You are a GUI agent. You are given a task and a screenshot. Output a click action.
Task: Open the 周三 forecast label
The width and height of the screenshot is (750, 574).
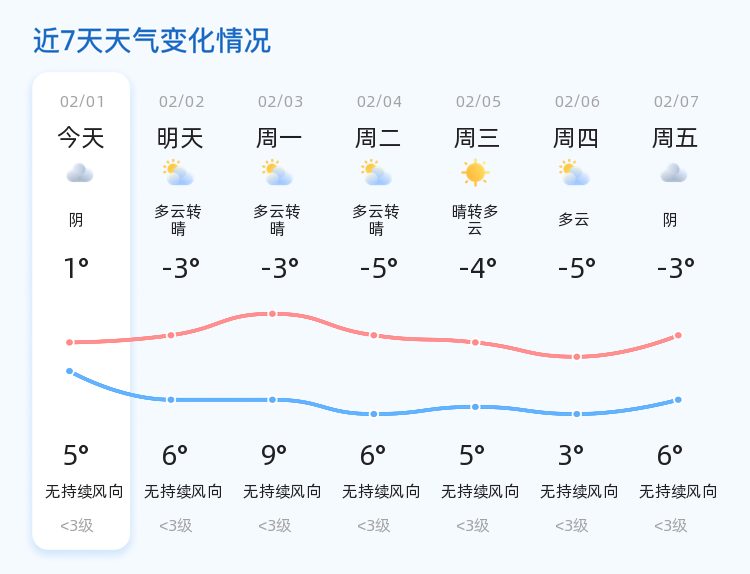(476, 138)
